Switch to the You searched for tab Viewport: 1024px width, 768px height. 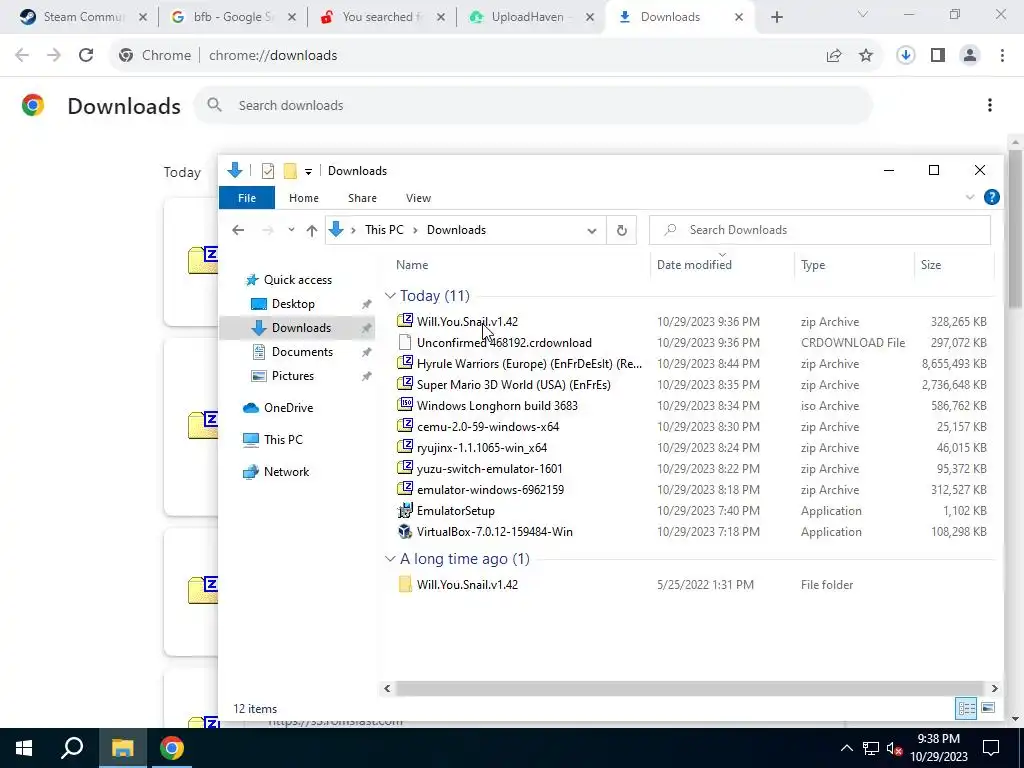[x=382, y=17]
